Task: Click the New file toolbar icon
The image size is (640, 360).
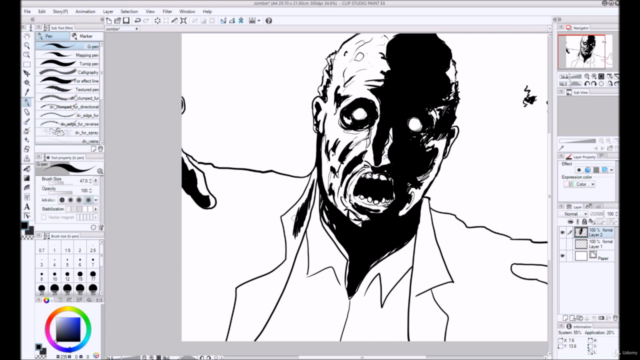Action: (109, 21)
